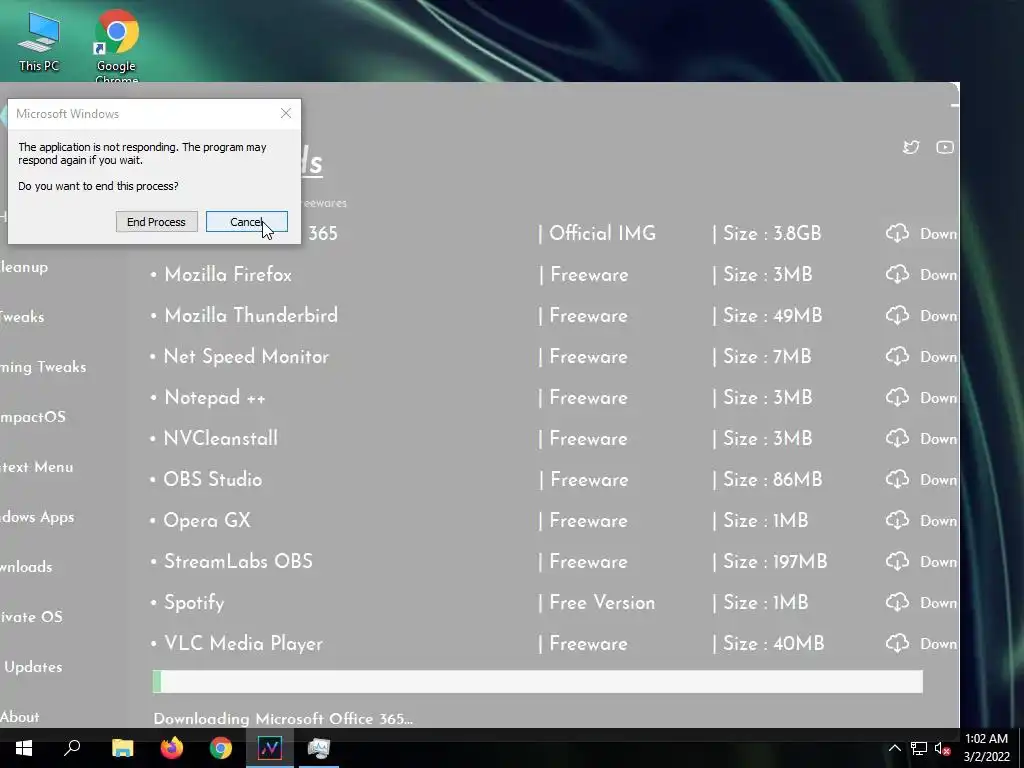Switch to the monitor app taskbar icon
This screenshot has width=1024, height=768.
tap(319, 748)
